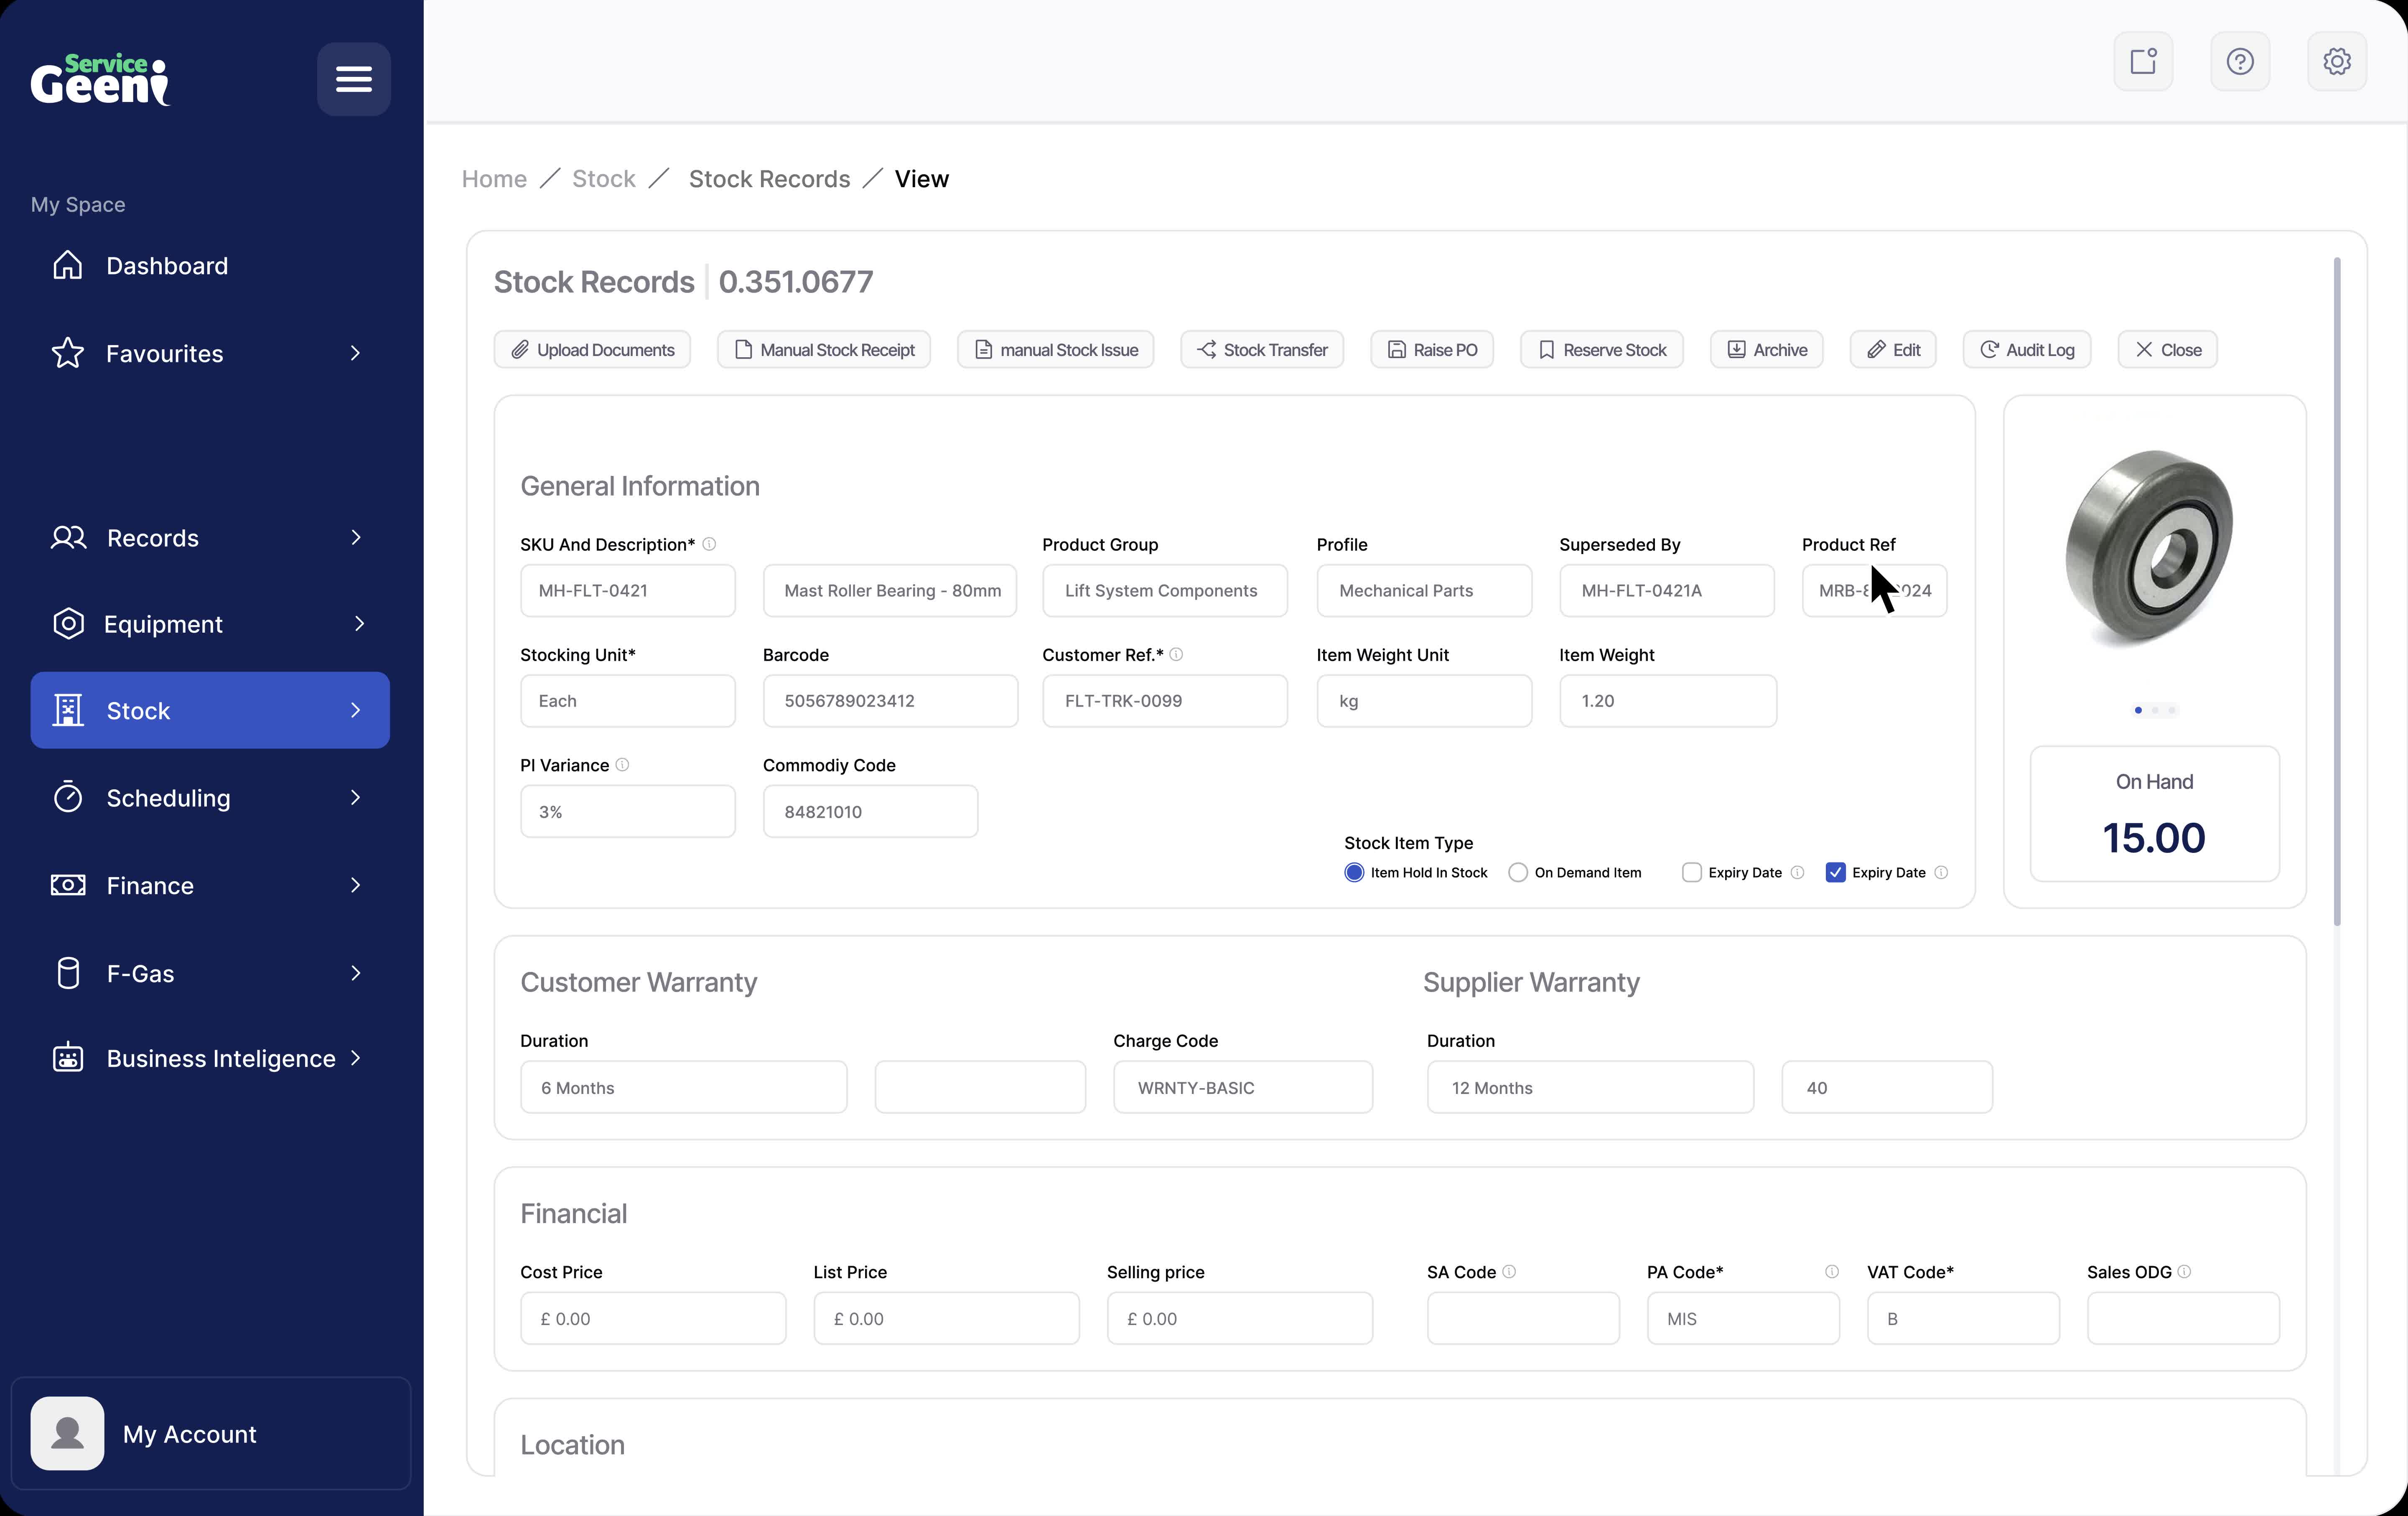Click the Dashboard home icon
The height and width of the screenshot is (1516, 2408).
click(x=68, y=265)
